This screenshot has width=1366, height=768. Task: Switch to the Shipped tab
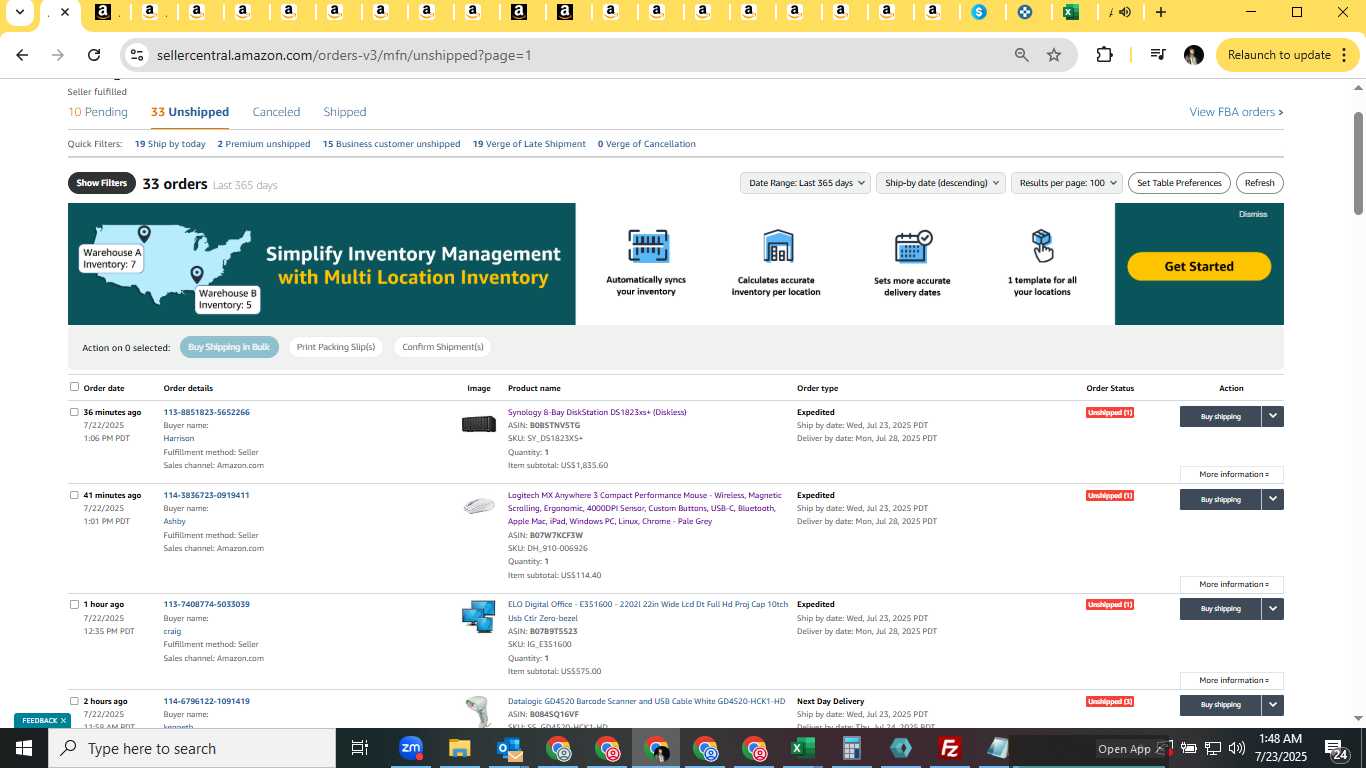(x=345, y=112)
